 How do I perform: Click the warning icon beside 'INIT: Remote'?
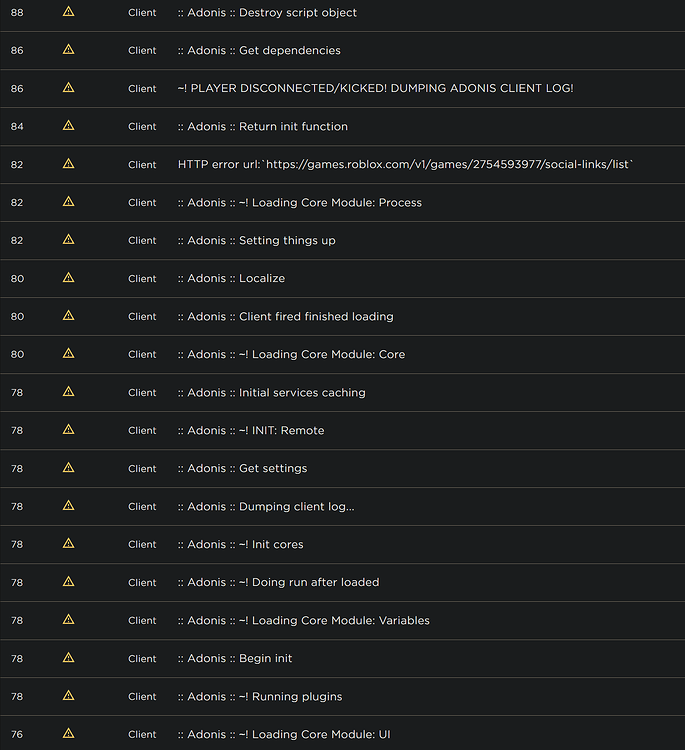68,430
